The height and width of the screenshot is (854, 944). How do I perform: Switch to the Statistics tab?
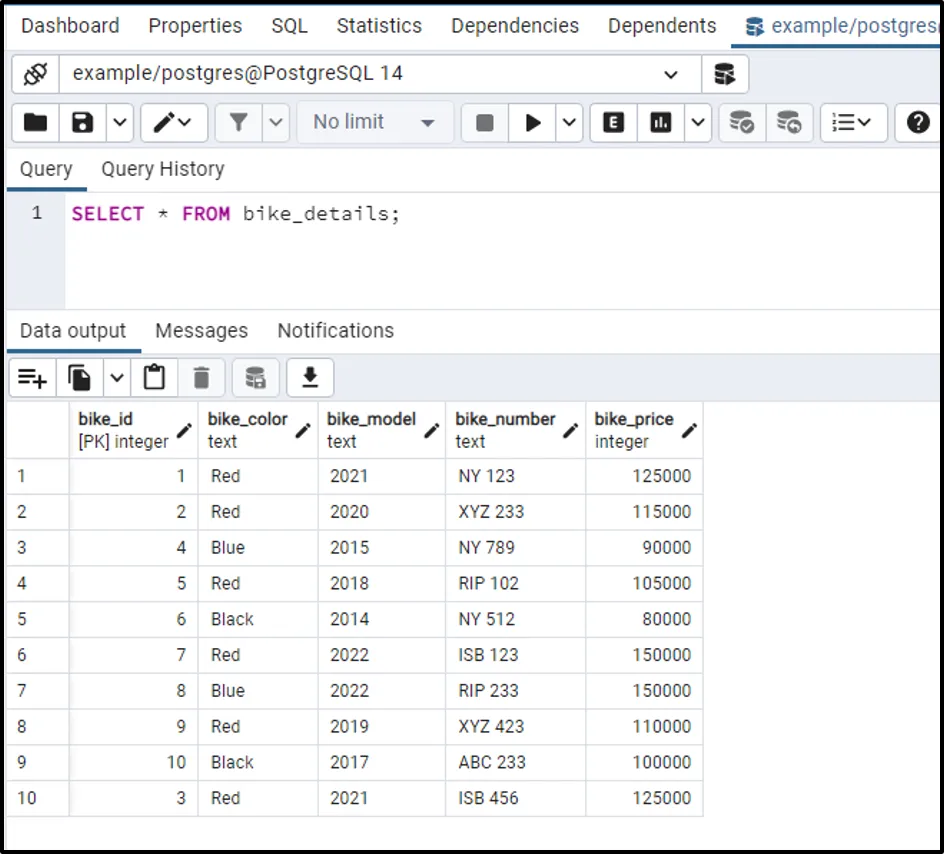(379, 26)
